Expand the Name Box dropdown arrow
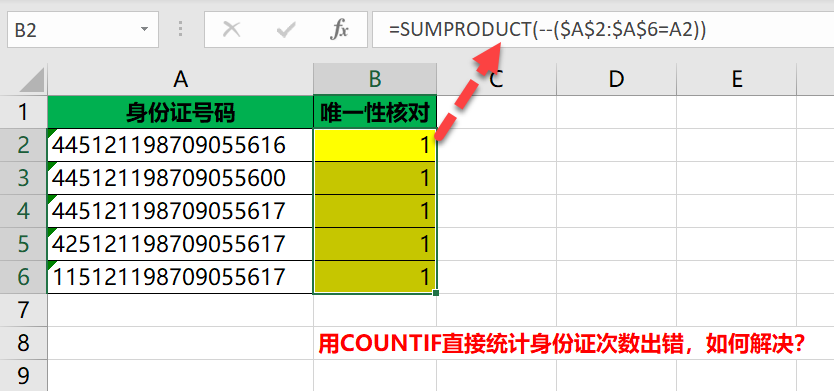The image size is (834, 391). (x=144, y=30)
